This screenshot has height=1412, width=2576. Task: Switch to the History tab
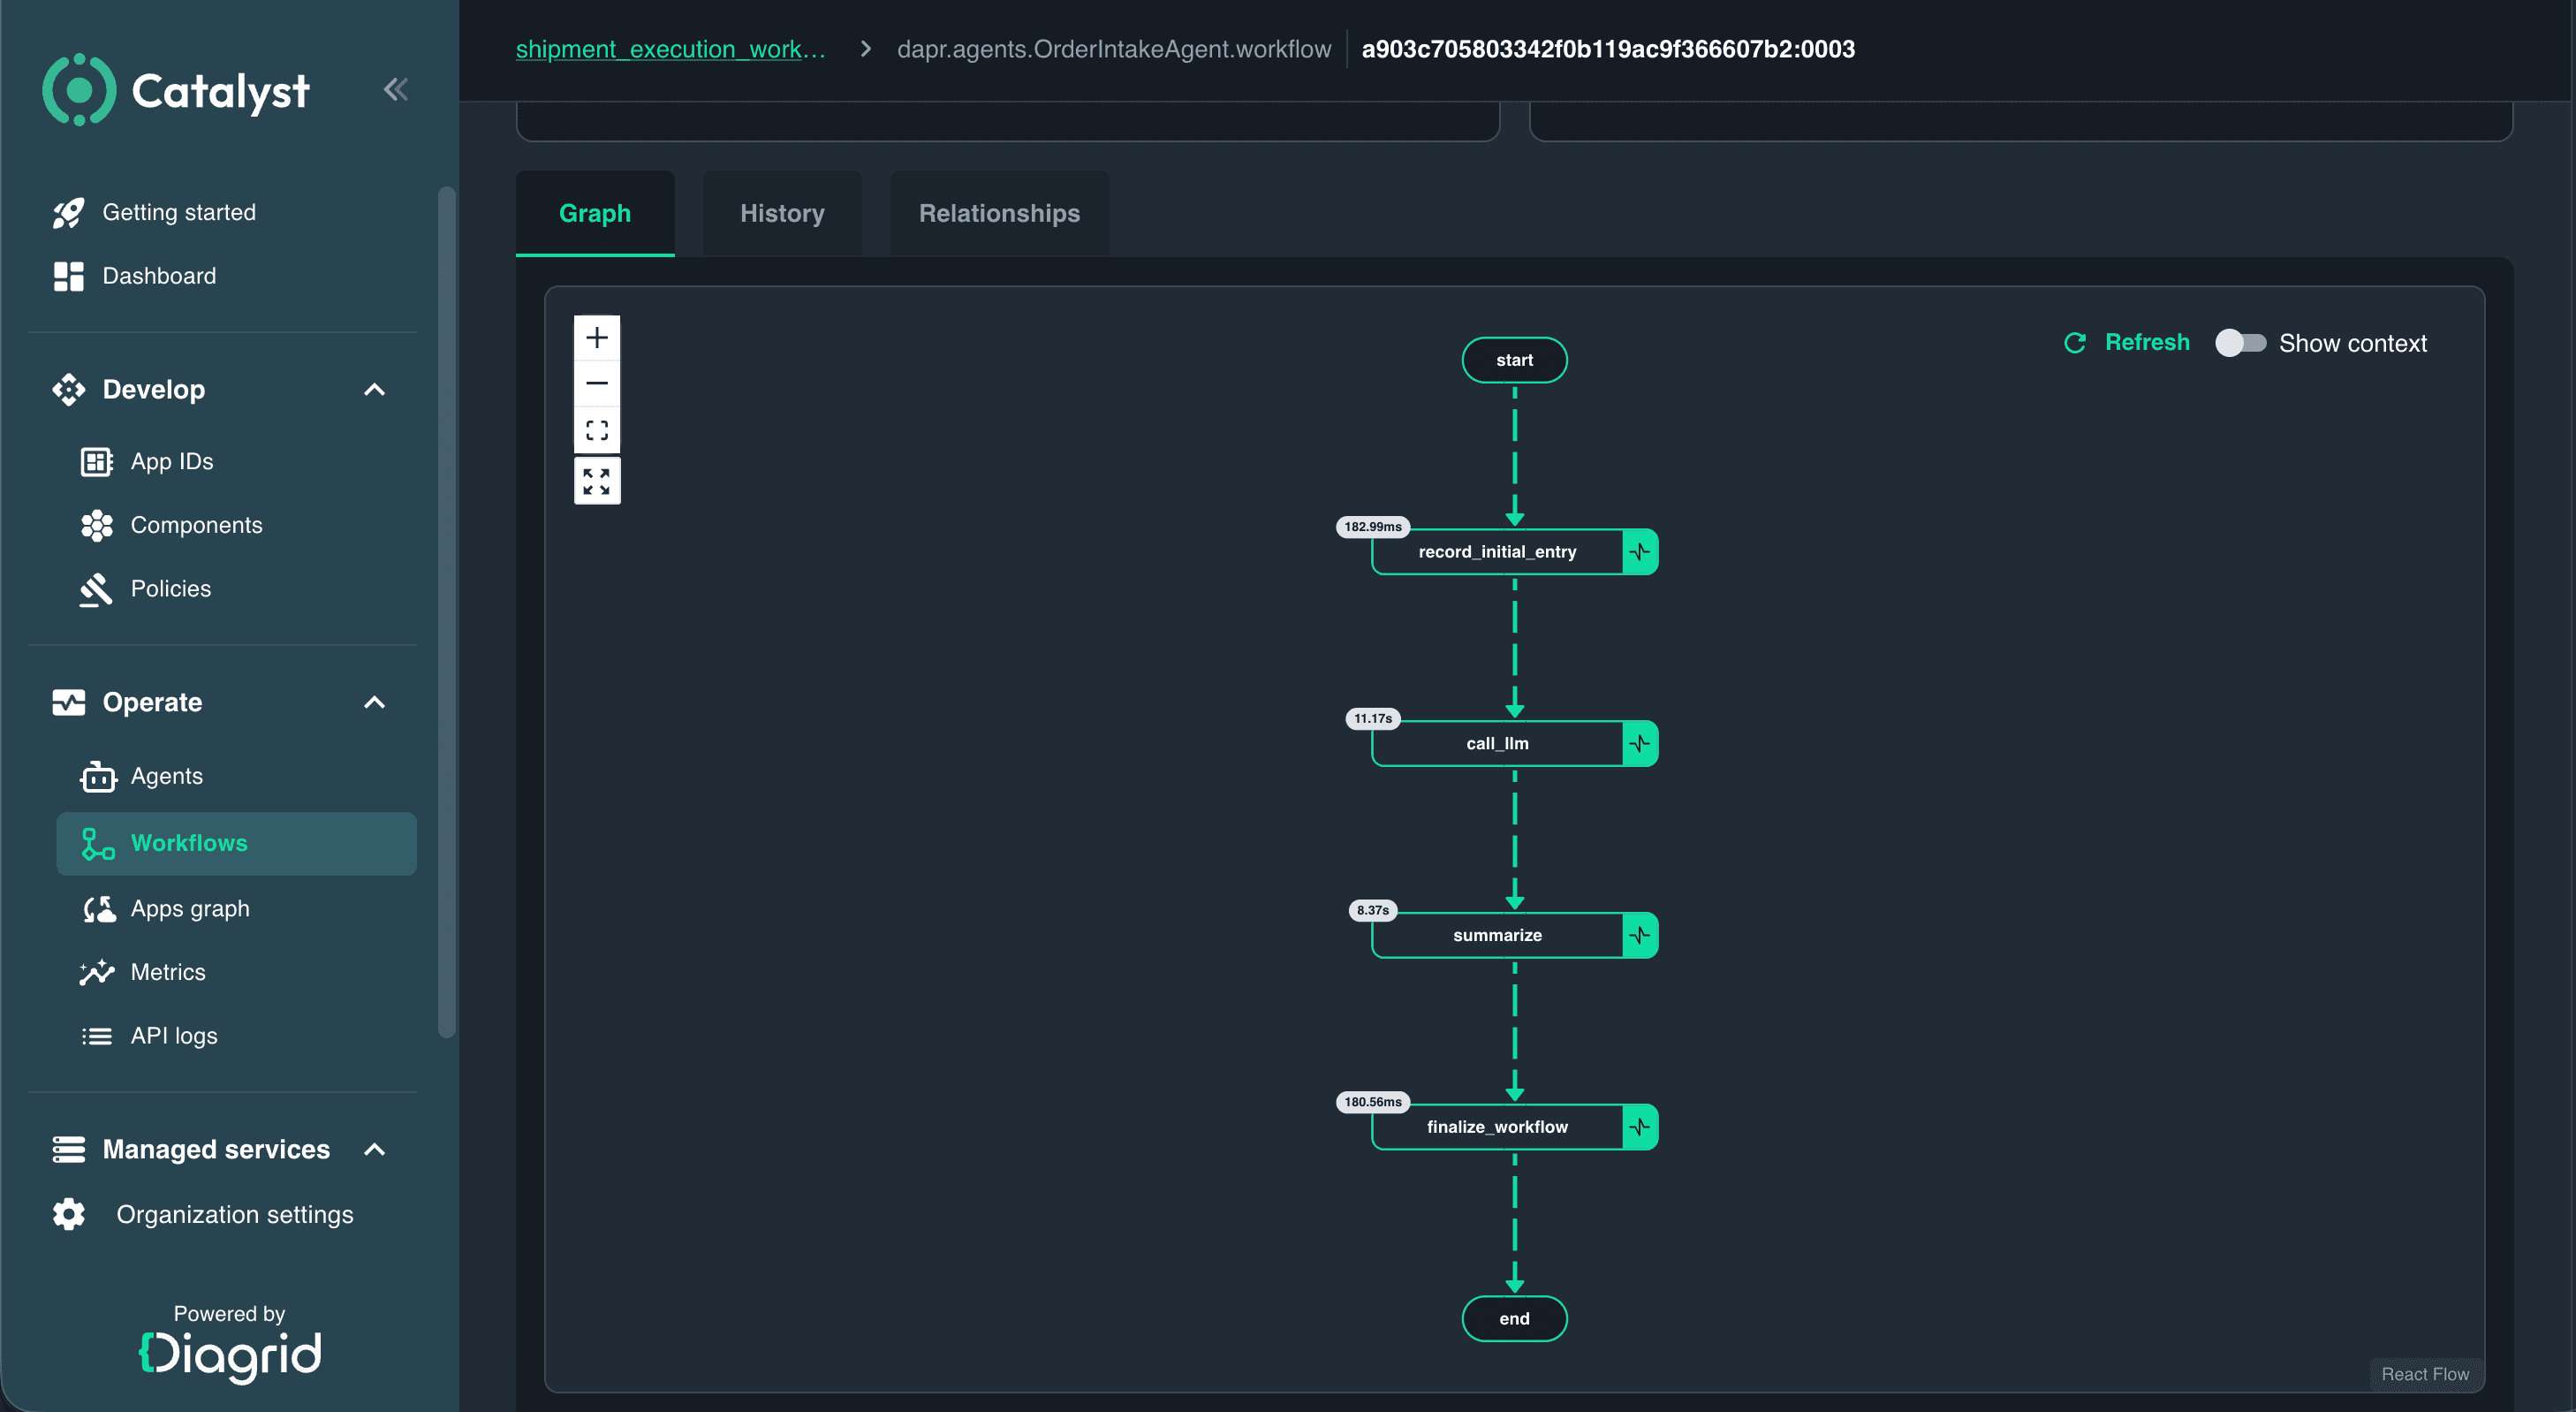pos(782,213)
